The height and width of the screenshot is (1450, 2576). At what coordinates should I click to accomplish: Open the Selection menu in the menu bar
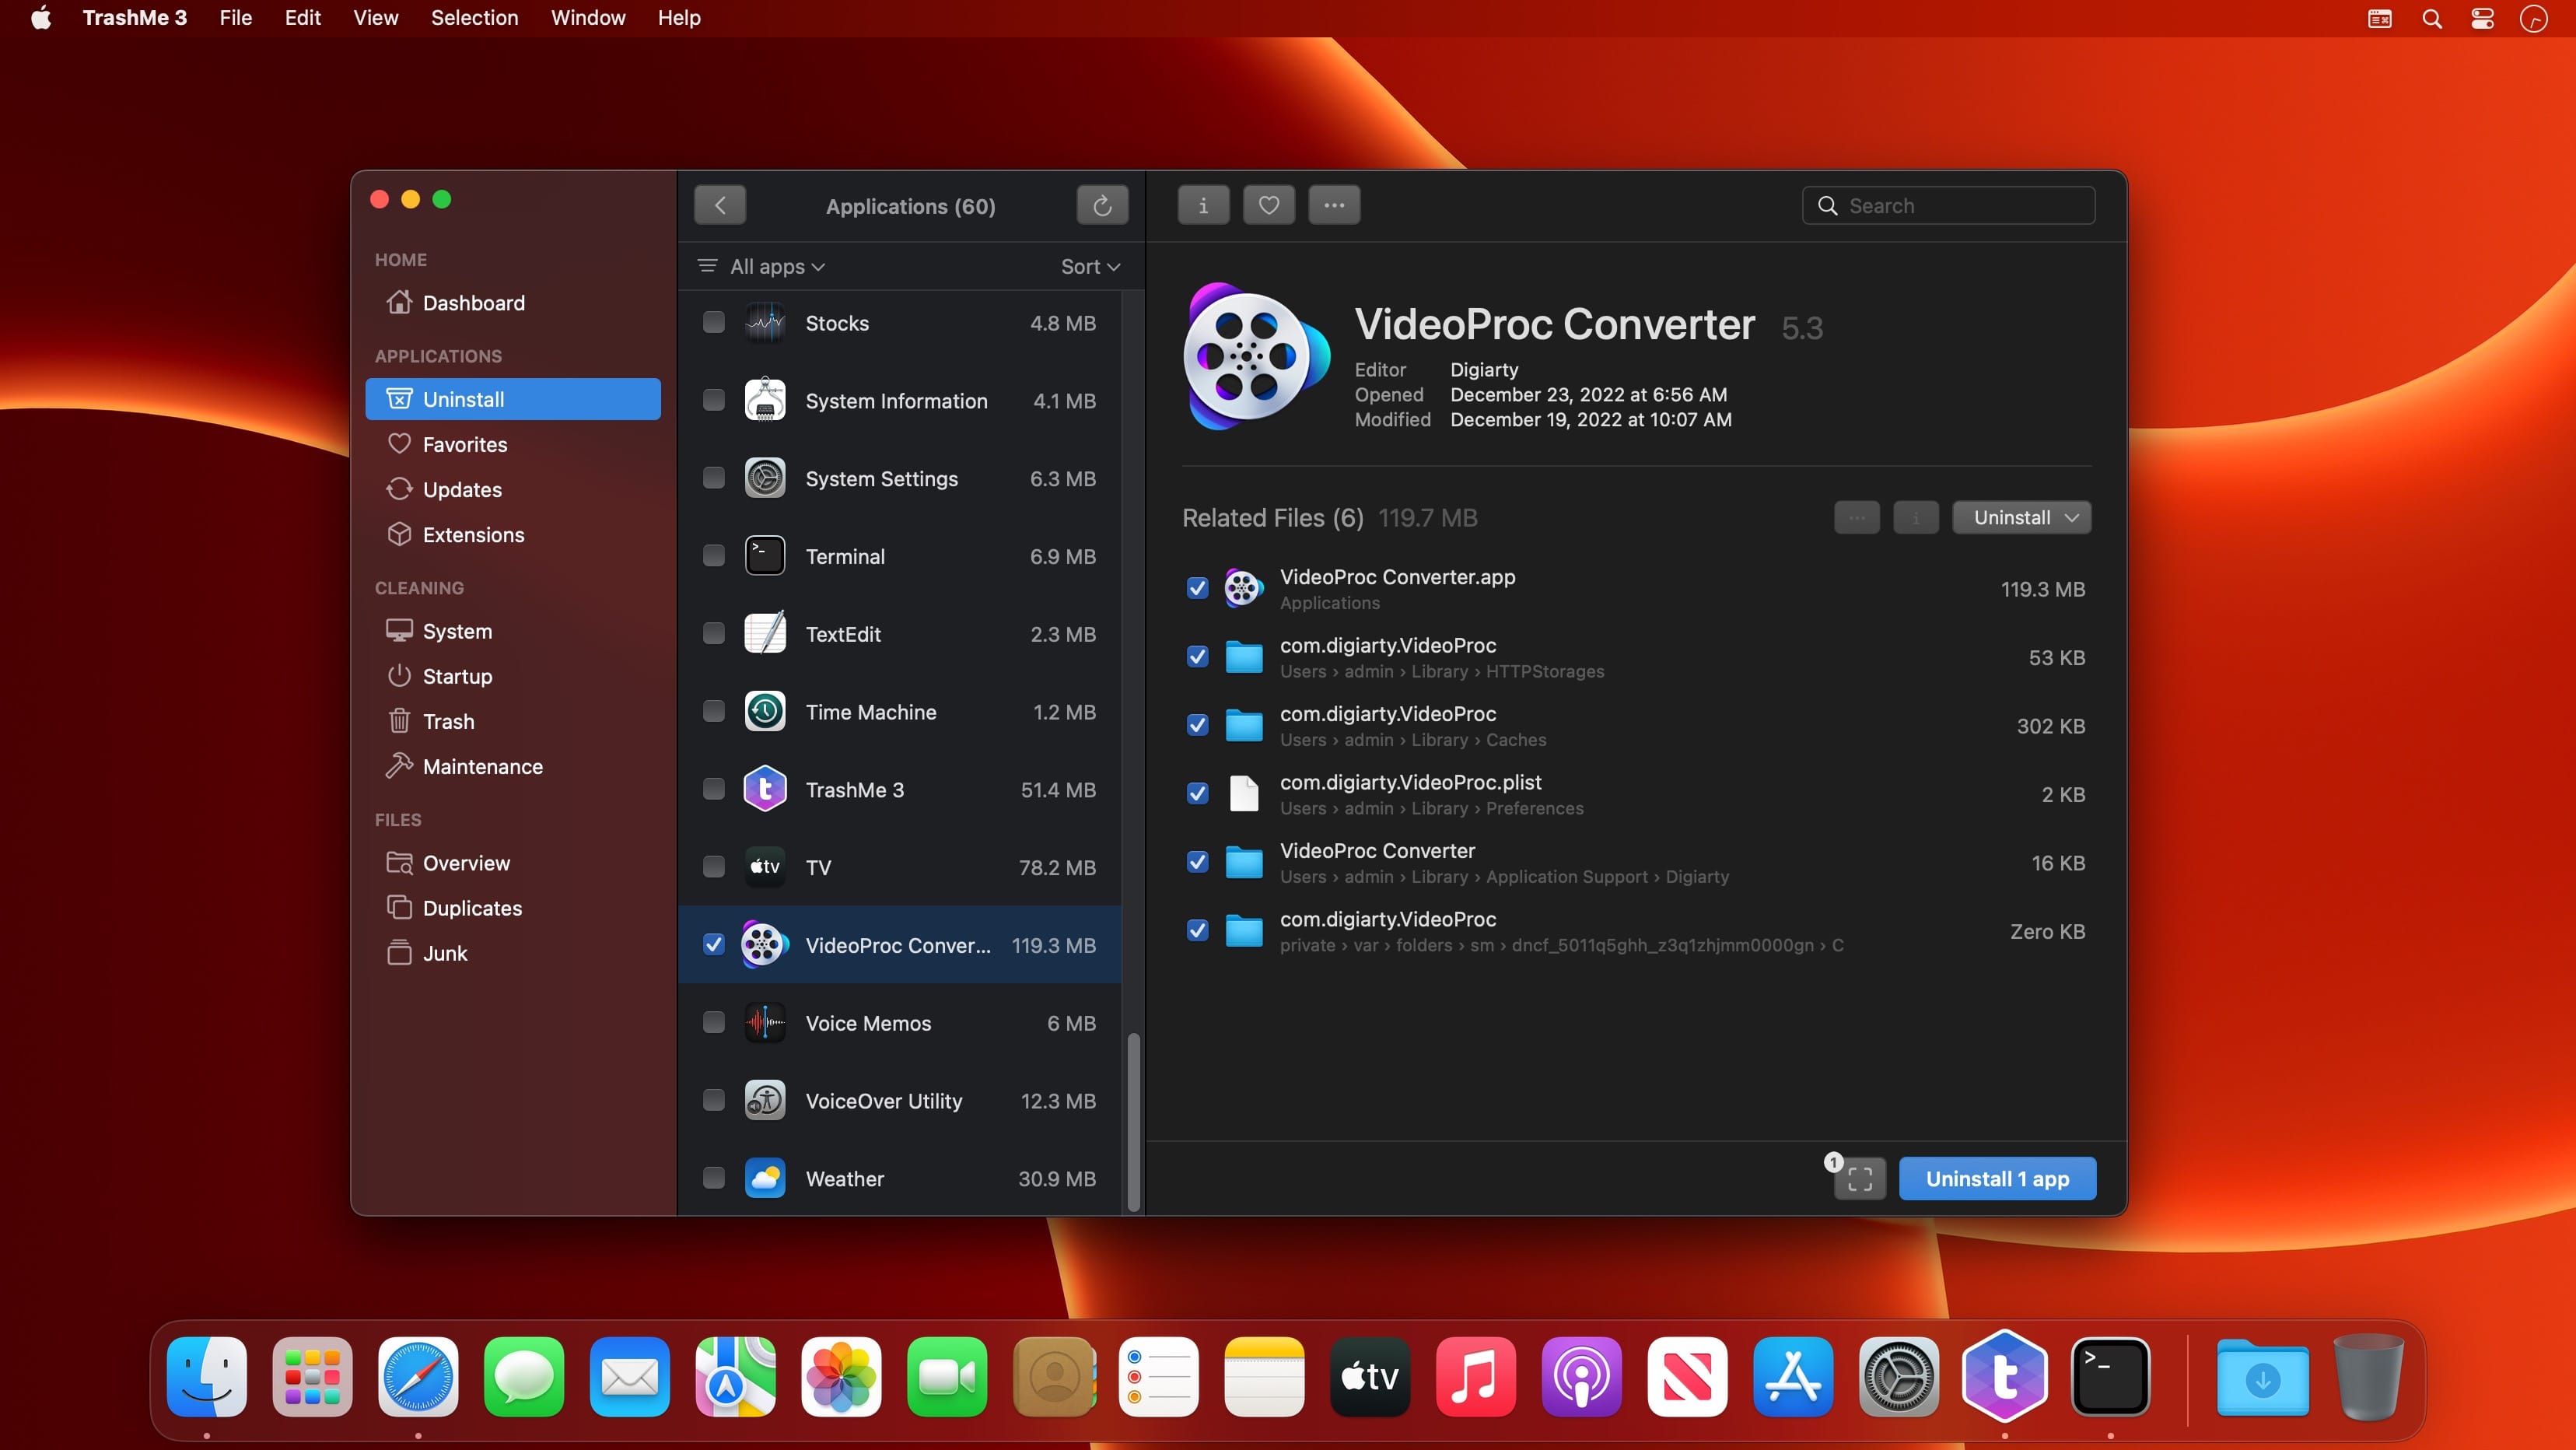[x=474, y=18]
